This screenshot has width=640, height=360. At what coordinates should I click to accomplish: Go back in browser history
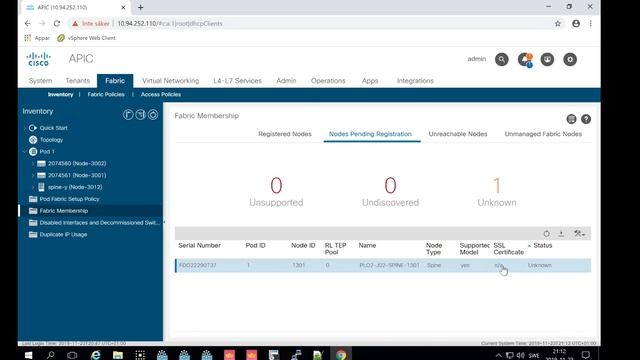pyautogui.click(x=27, y=24)
